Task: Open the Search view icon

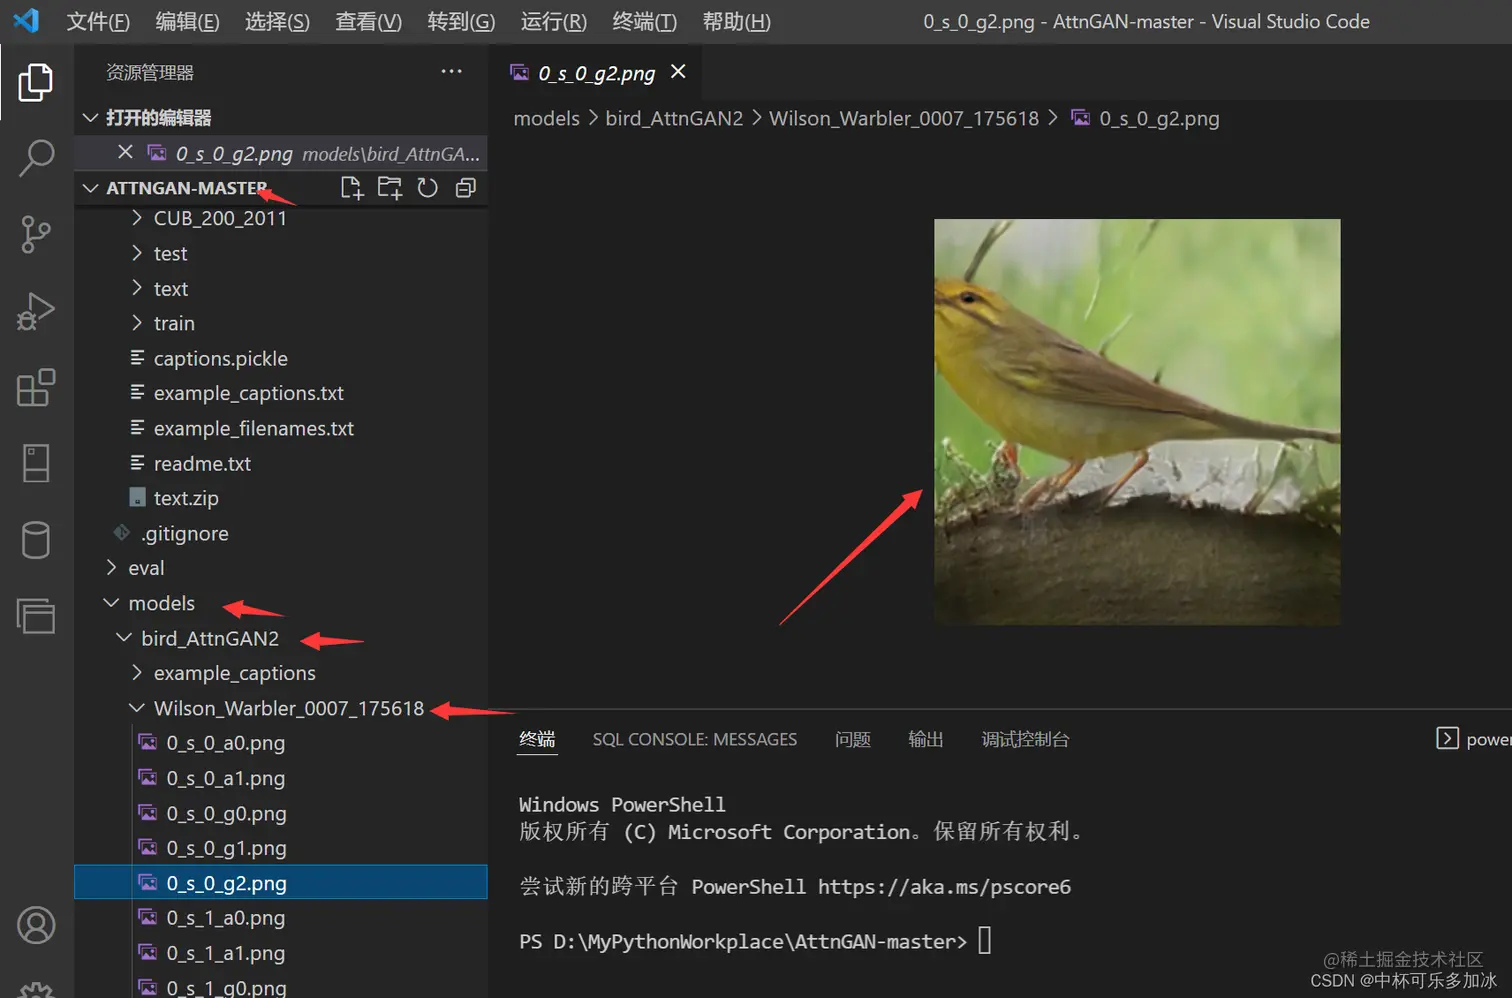Action: (x=36, y=158)
